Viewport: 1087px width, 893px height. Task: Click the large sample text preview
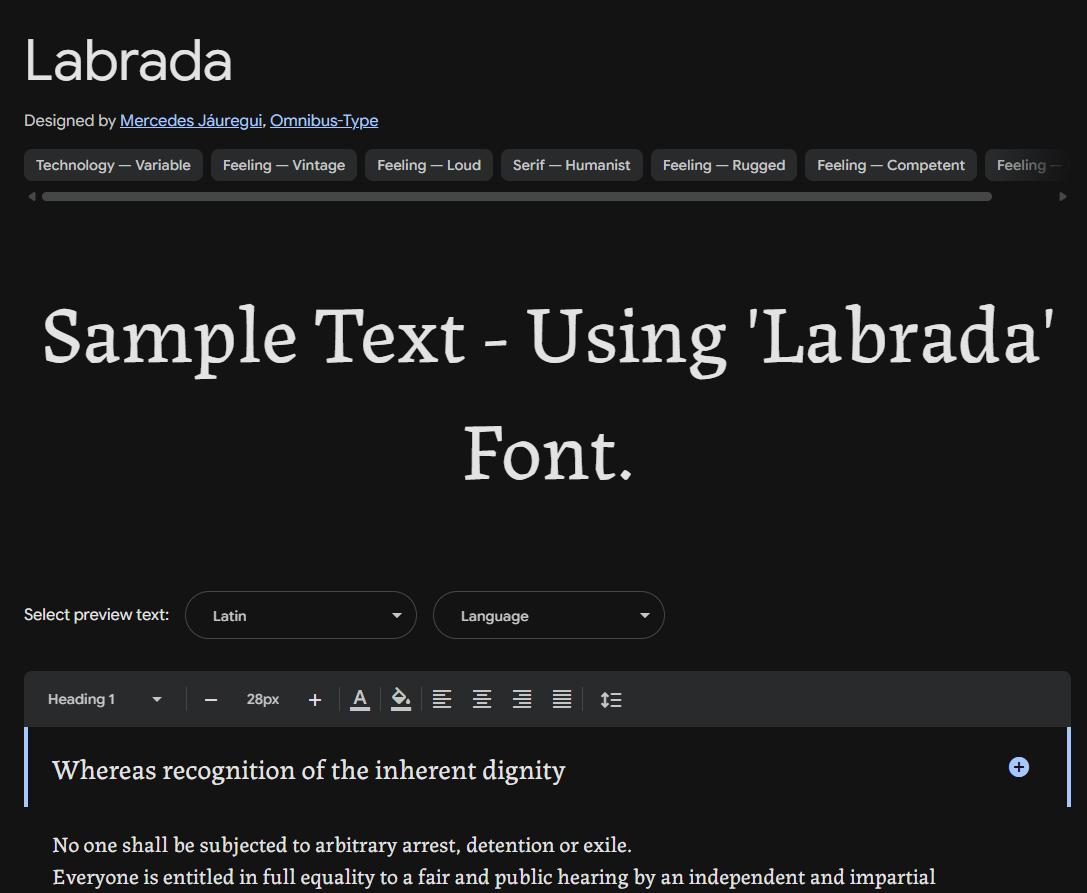[548, 393]
